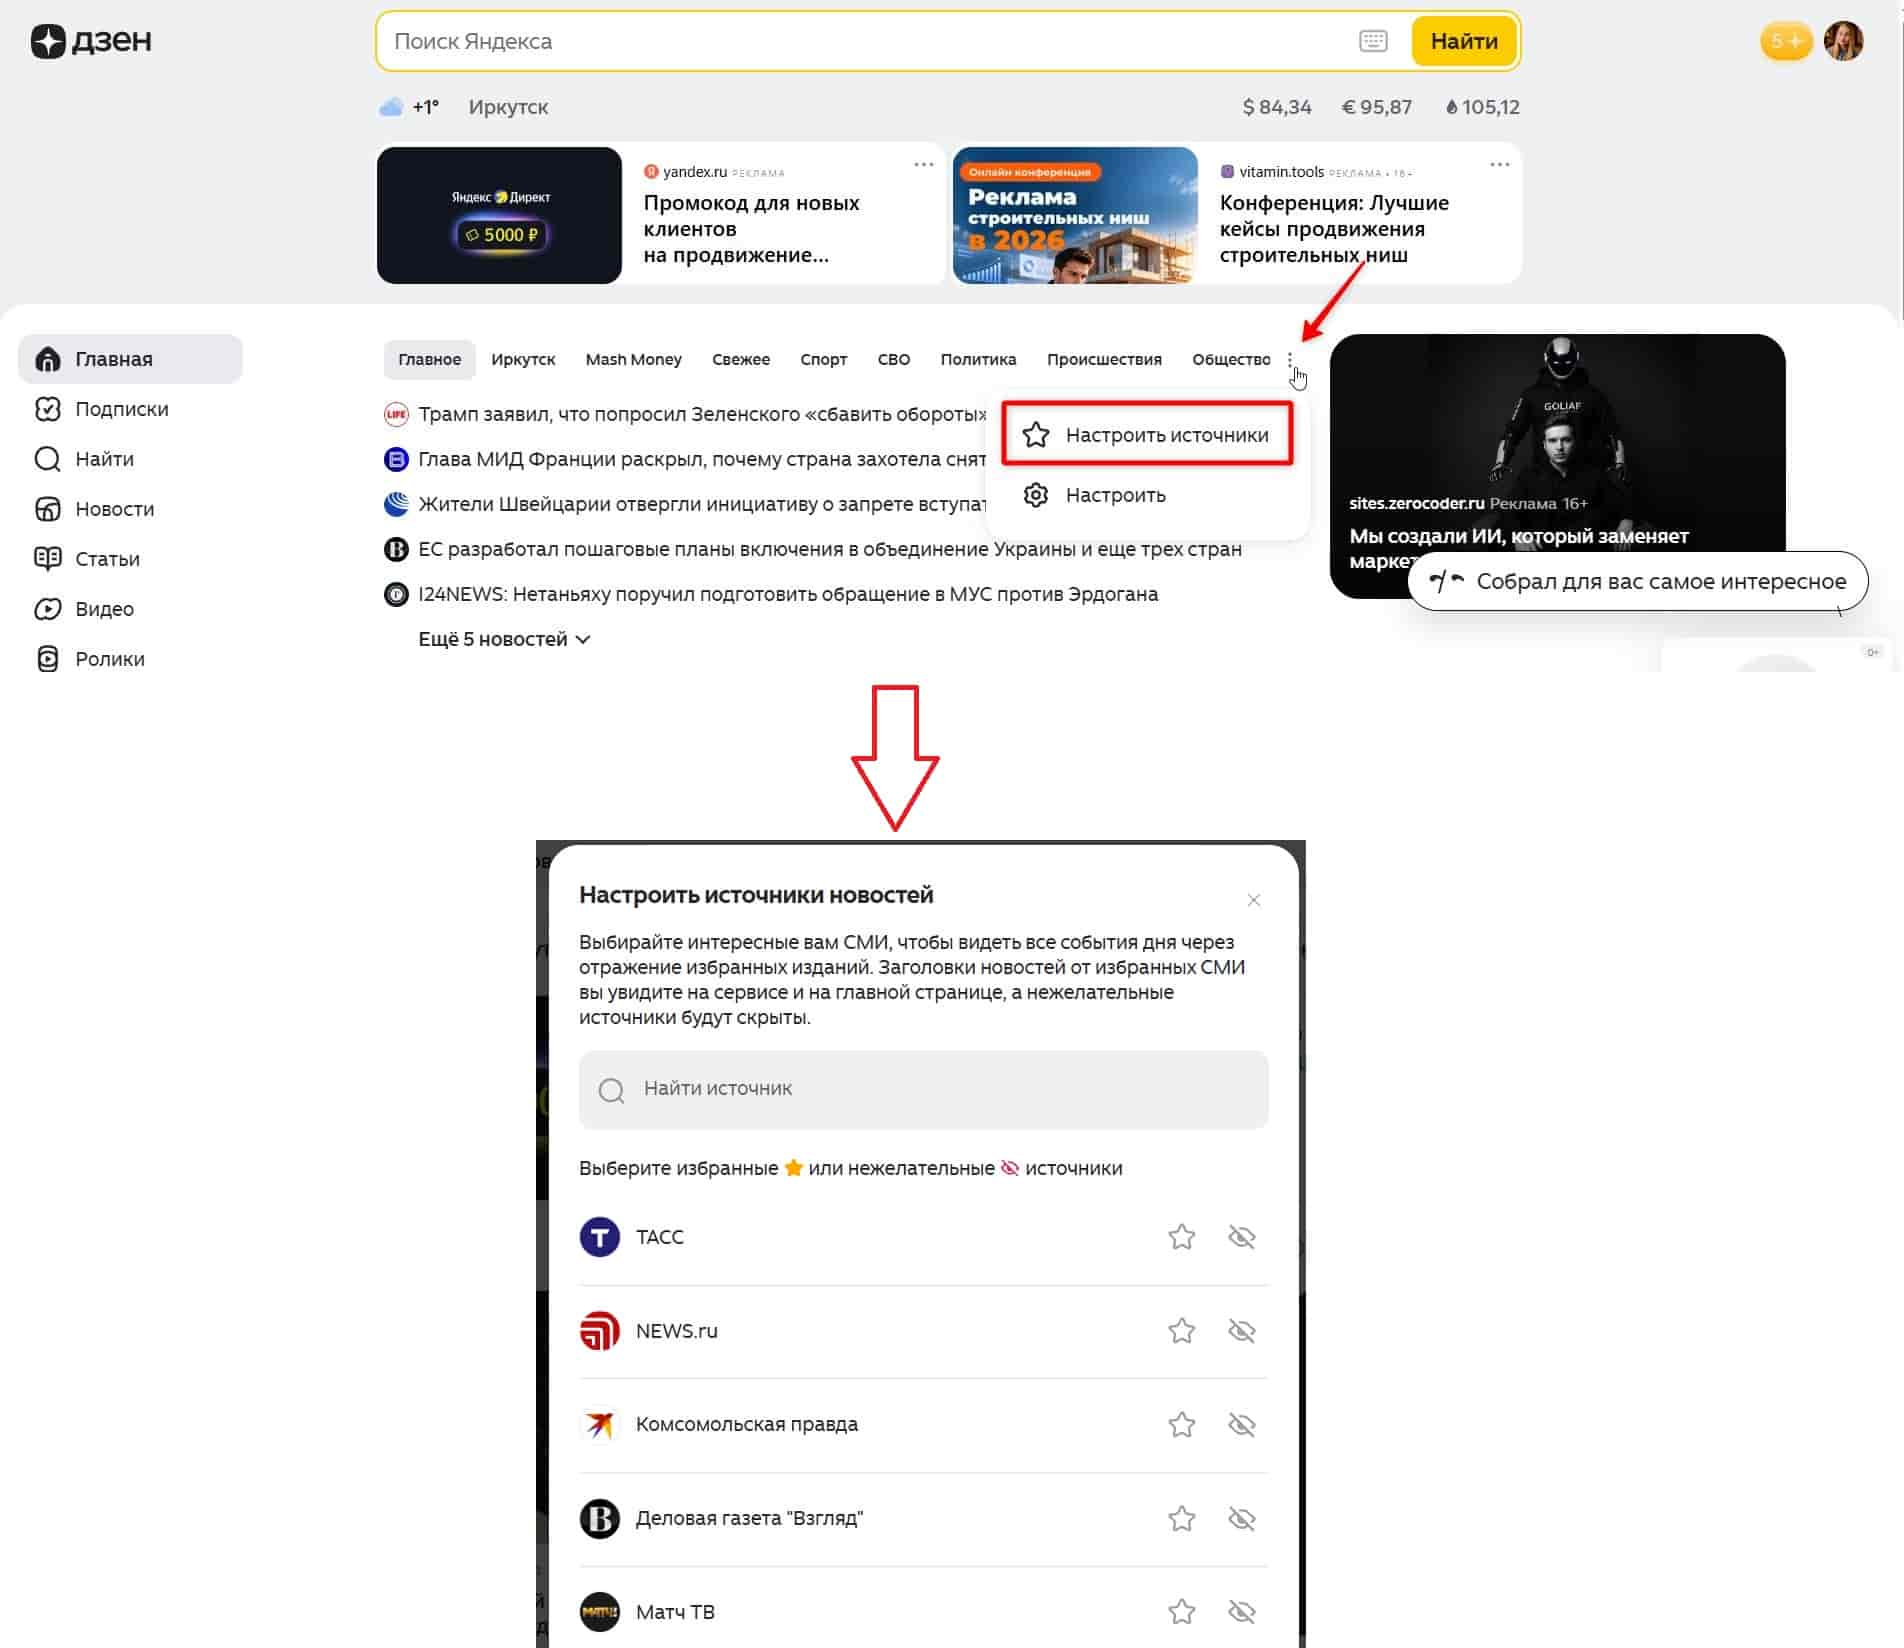The image size is (1904, 1648).
Task: Switch to the Политика tab
Action: [978, 359]
